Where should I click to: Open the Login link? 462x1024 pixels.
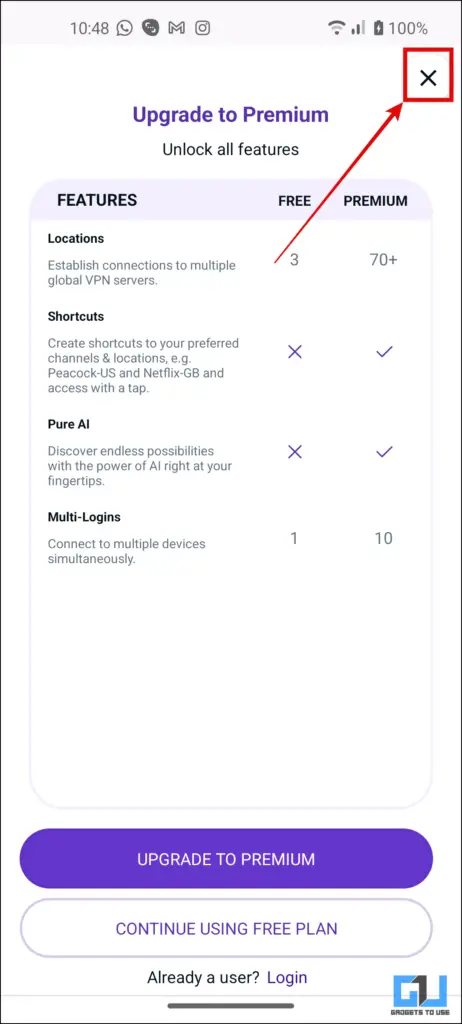(x=287, y=978)
